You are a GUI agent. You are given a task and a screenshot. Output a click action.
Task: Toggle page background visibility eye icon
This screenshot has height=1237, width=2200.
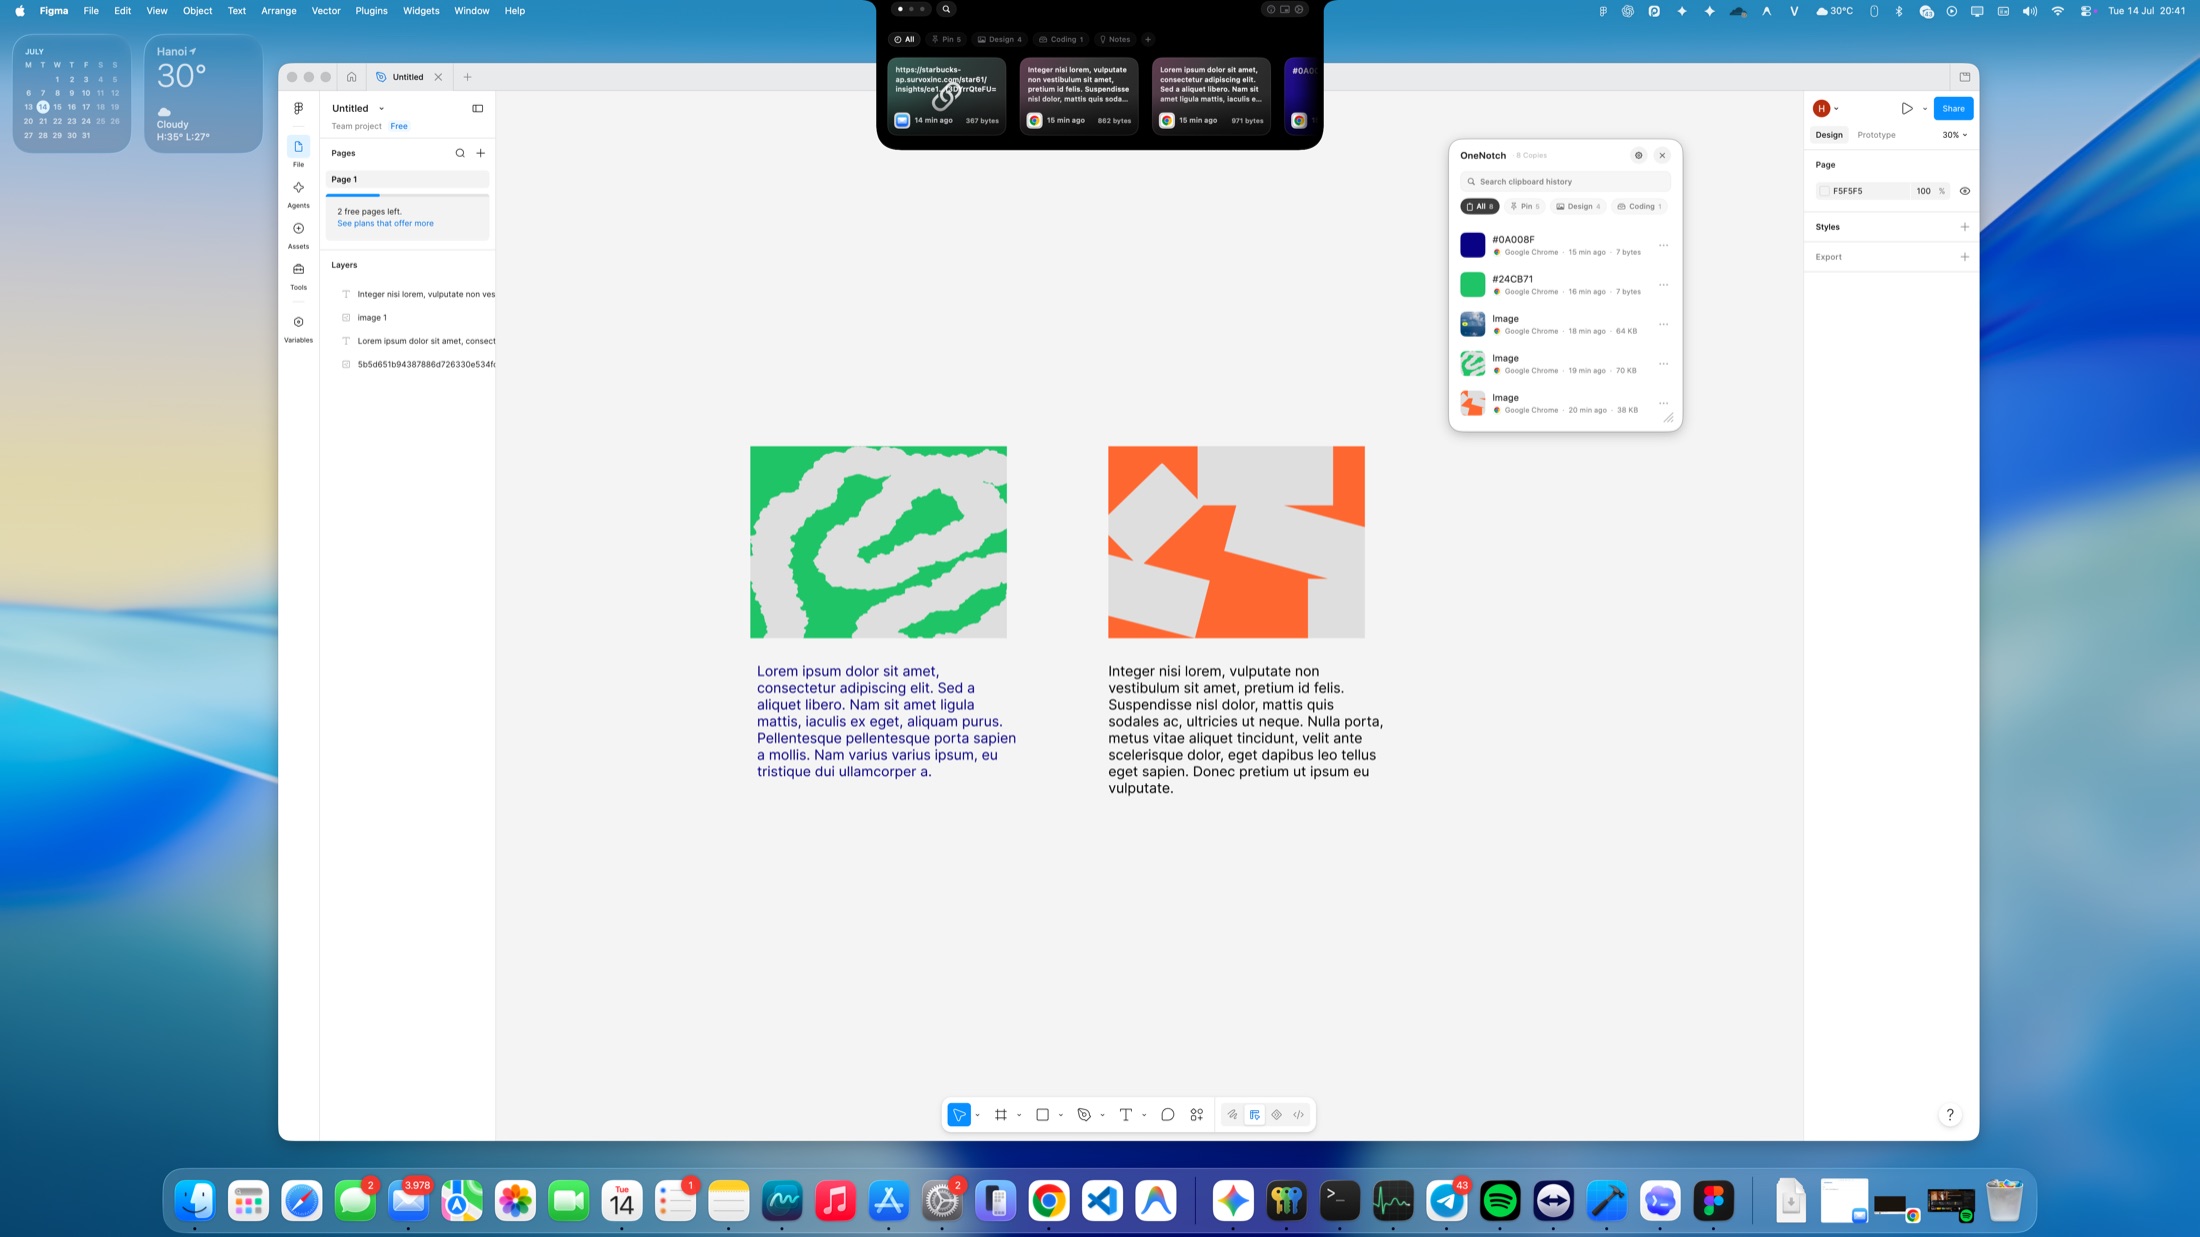[1965, 191]
